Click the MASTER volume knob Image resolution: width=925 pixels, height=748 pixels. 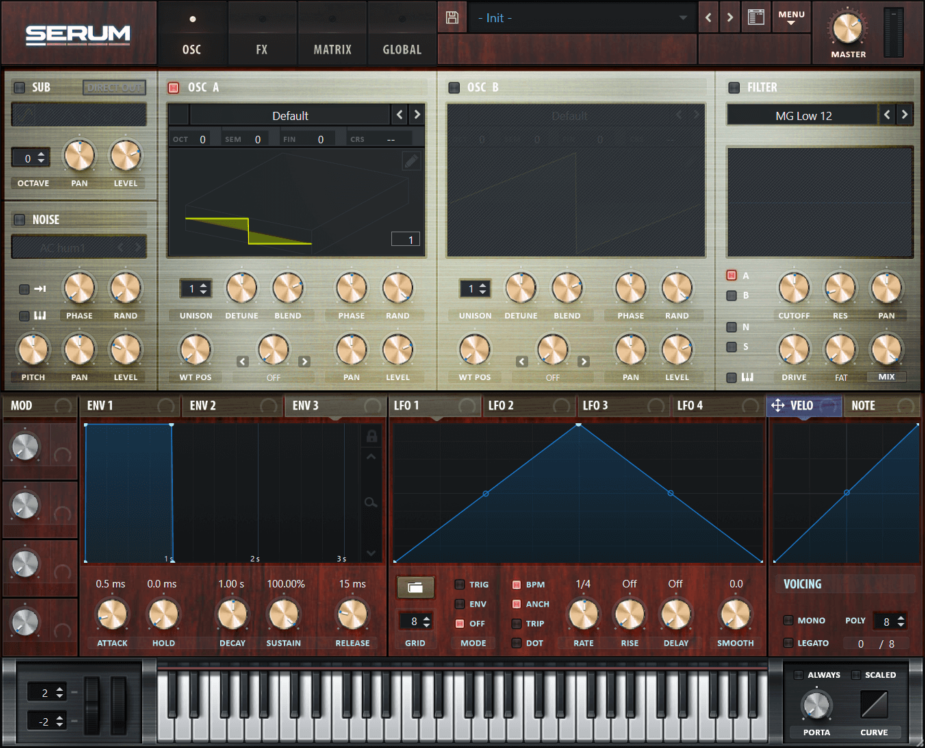tap(847, 28)
